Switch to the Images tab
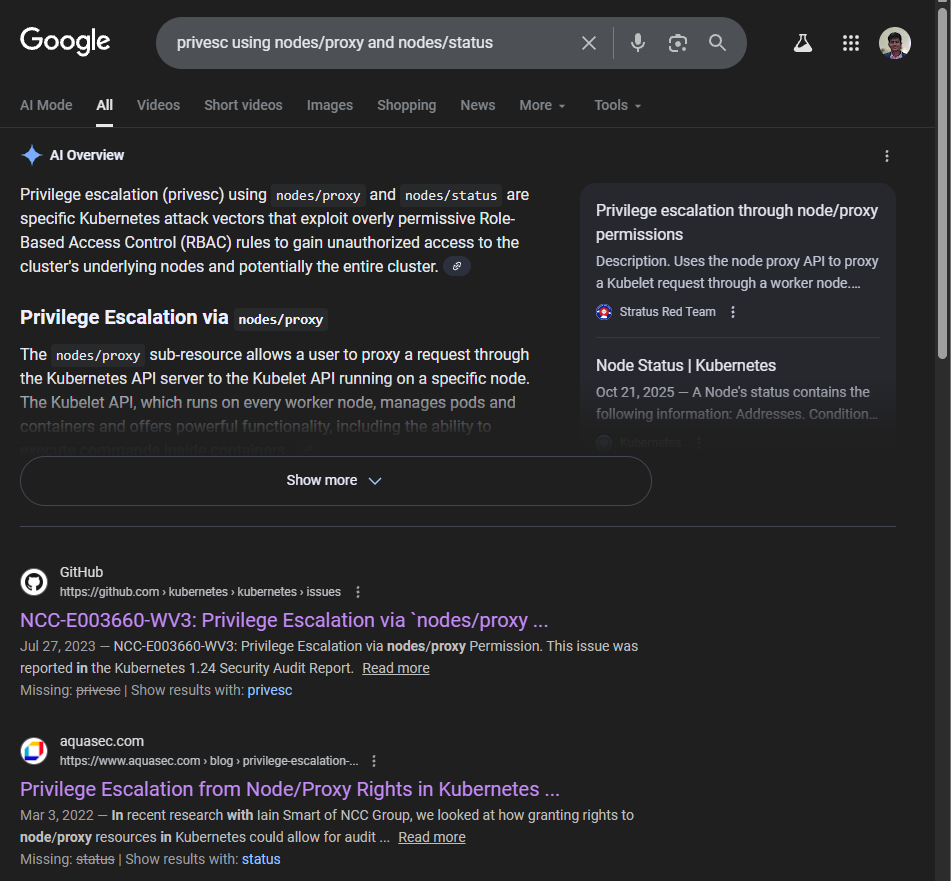Screen dimensions: 951x881 (329, 105)
